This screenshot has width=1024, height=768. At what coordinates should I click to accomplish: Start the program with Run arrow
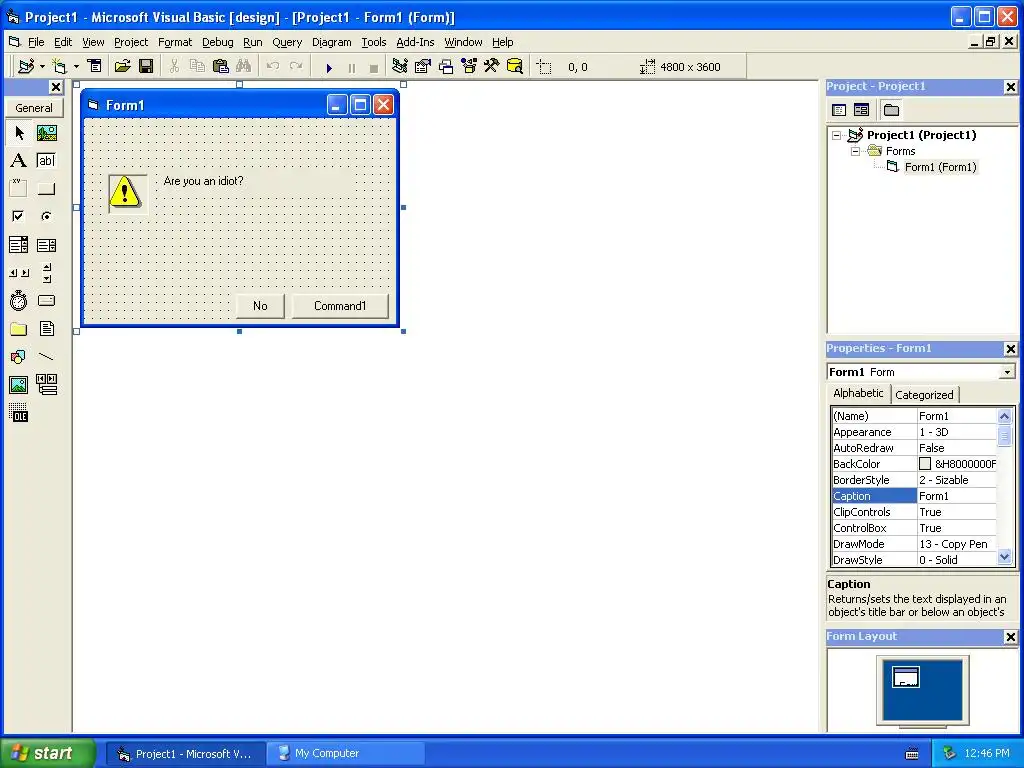click(329, 67)
